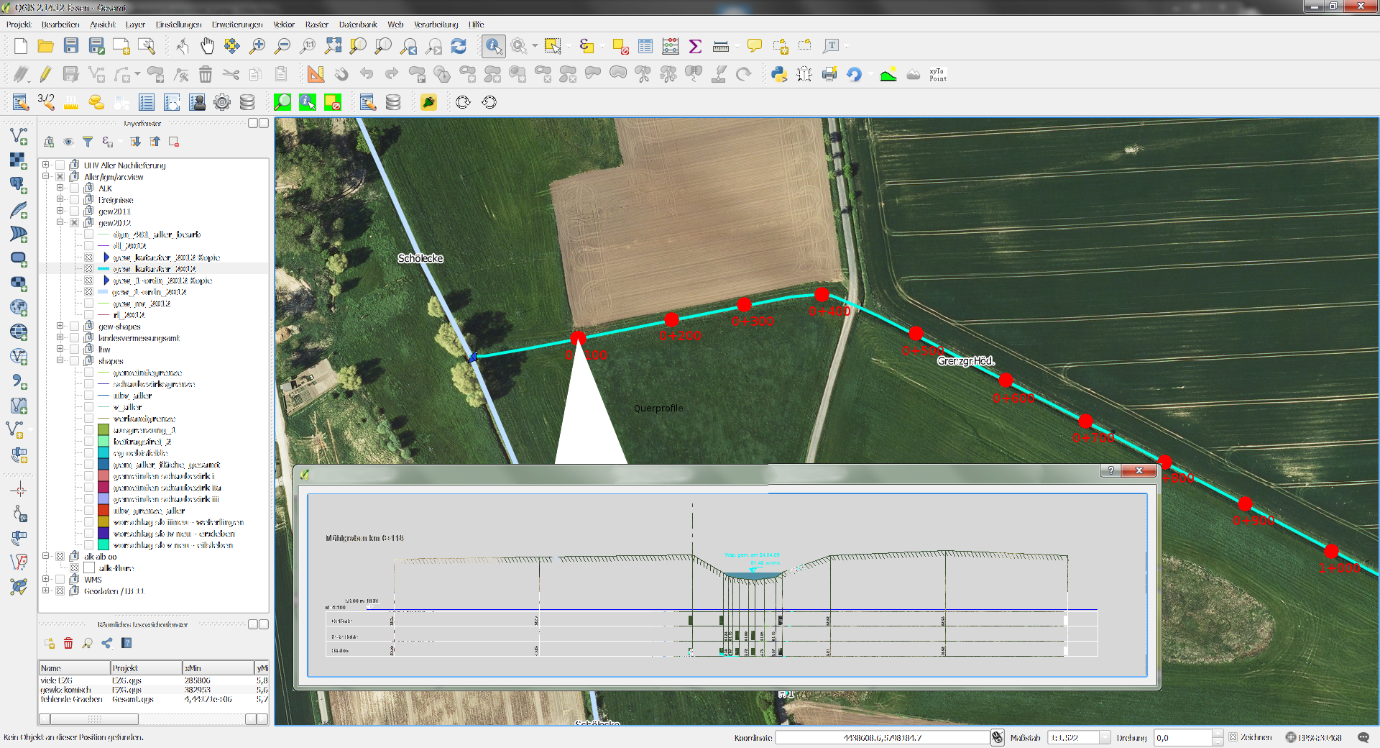Collapse the Aller/gm/arcview group
This screenshot has height=748, width=1380.
pyautogui.click(x=46, y=177)
